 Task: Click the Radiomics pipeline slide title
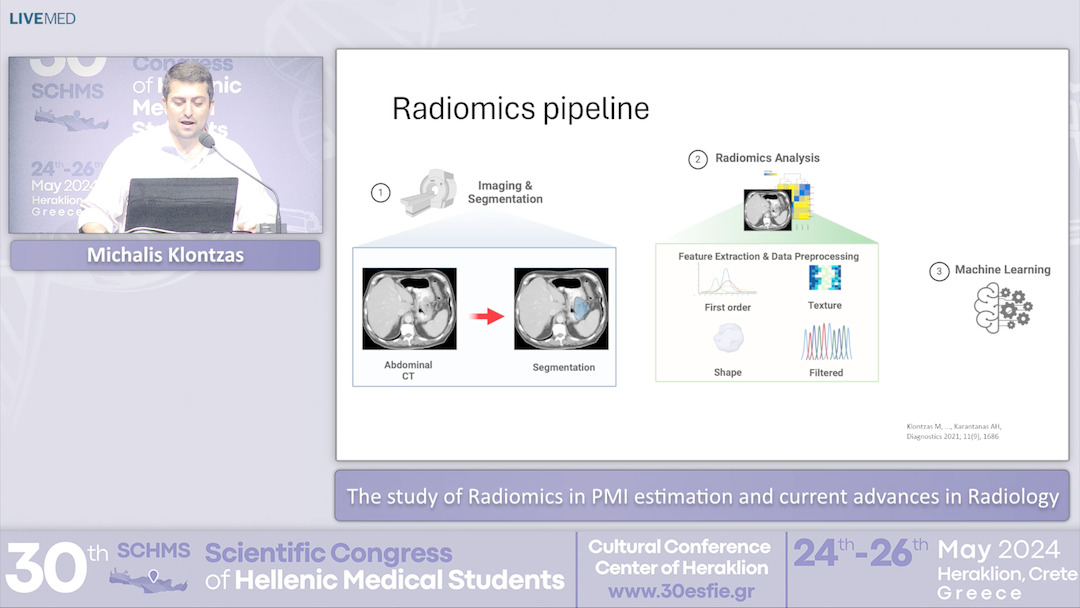[x=521, y=108]
